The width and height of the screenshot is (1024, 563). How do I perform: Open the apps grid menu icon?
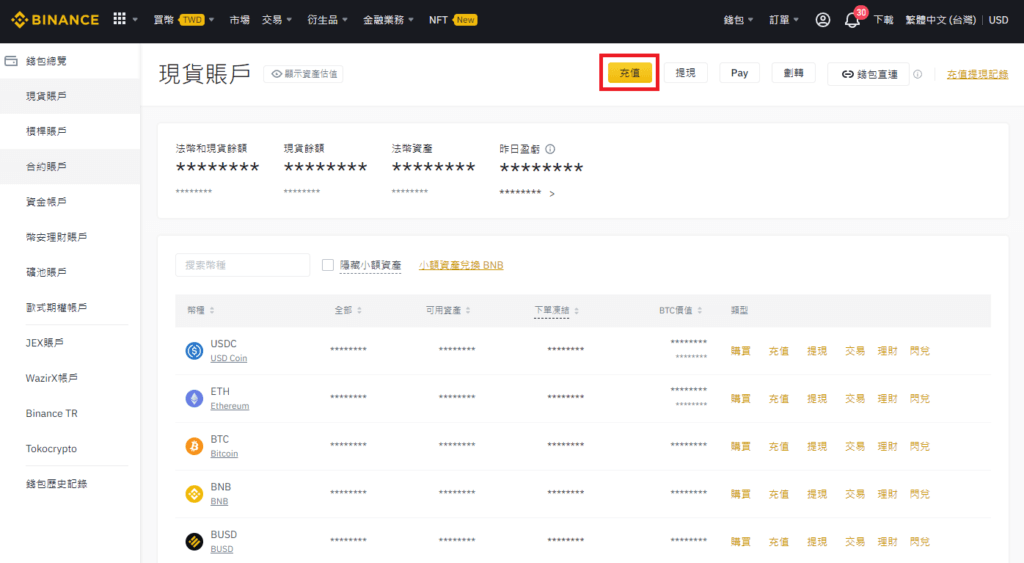120,19
